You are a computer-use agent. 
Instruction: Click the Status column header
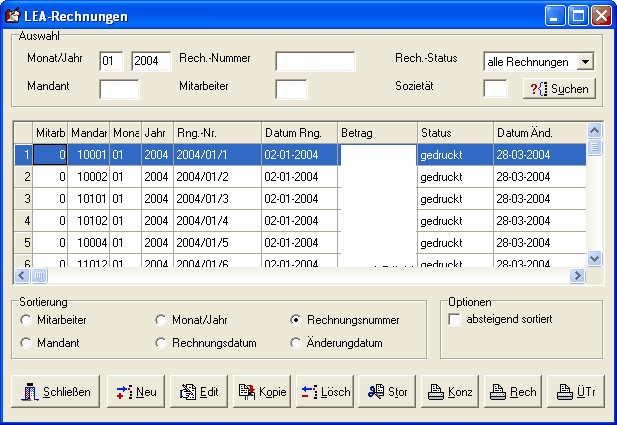coord(456,133)
